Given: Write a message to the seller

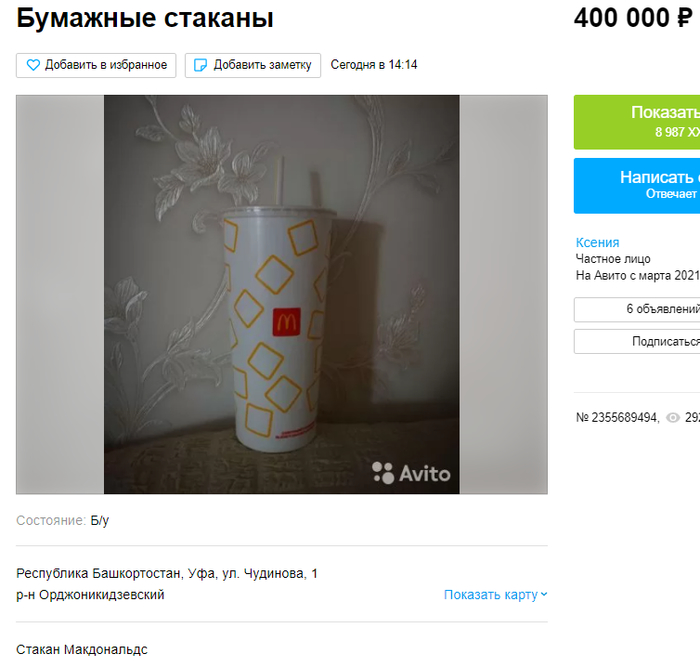Looking at the screenshot, I should pyautogui.click(x=637, y=185).
